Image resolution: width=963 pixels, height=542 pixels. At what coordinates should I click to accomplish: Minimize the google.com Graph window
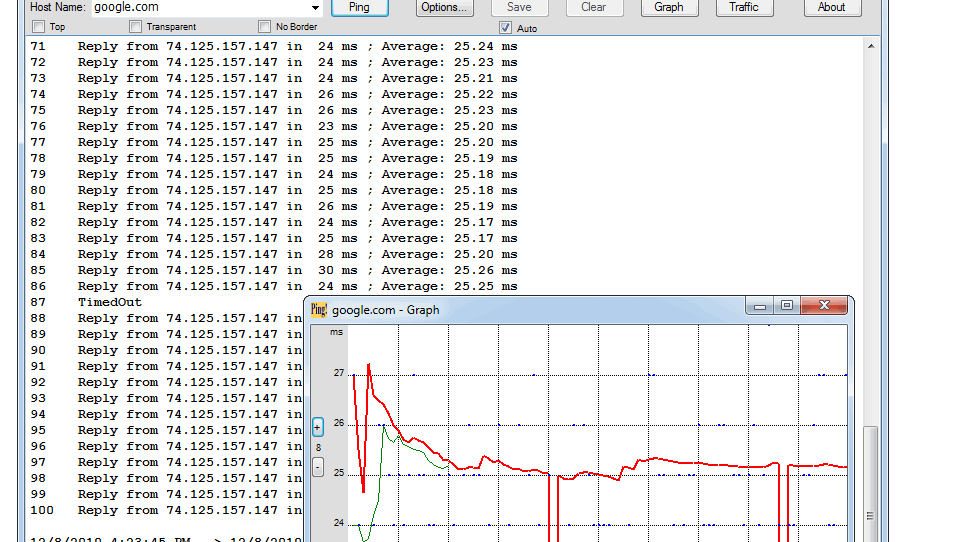coord(760,306)
